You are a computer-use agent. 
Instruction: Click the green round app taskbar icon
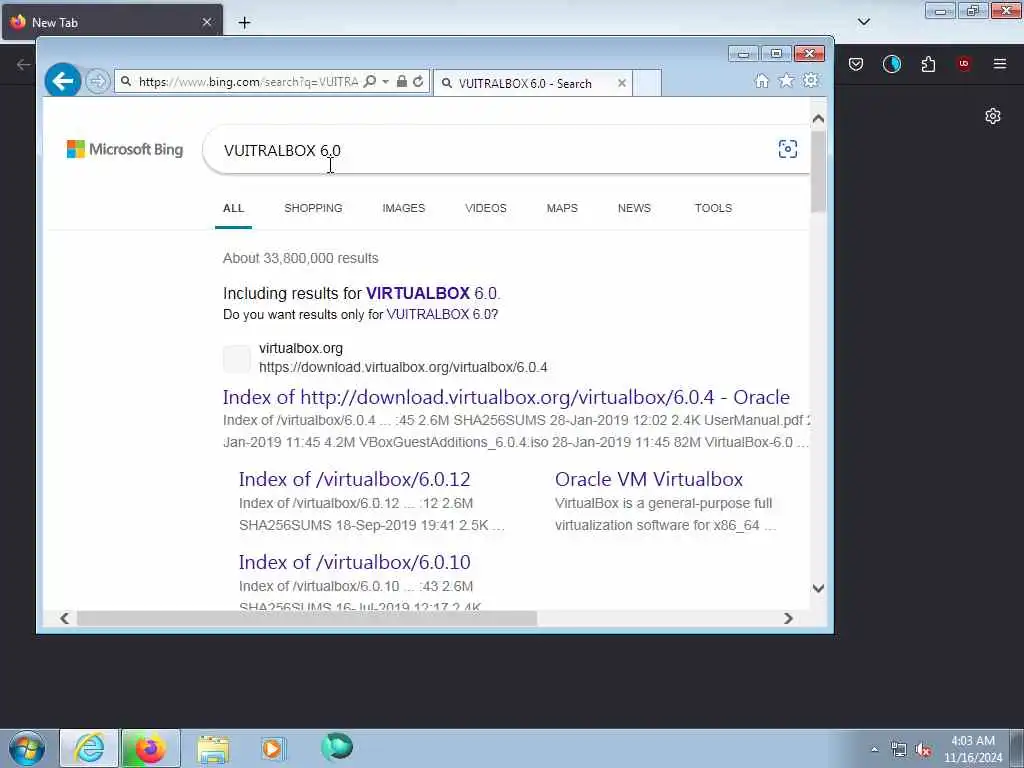(337, 747)
